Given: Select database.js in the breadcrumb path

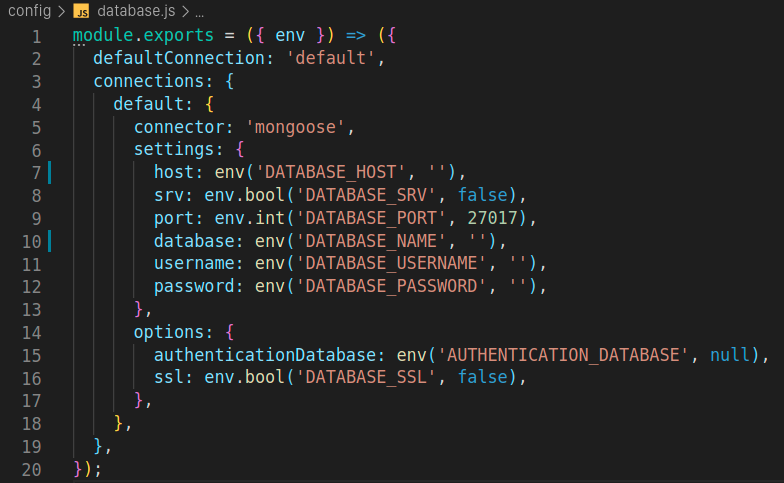Looking at the screenshot, I should pyautogui.click(x=137, y=12).
